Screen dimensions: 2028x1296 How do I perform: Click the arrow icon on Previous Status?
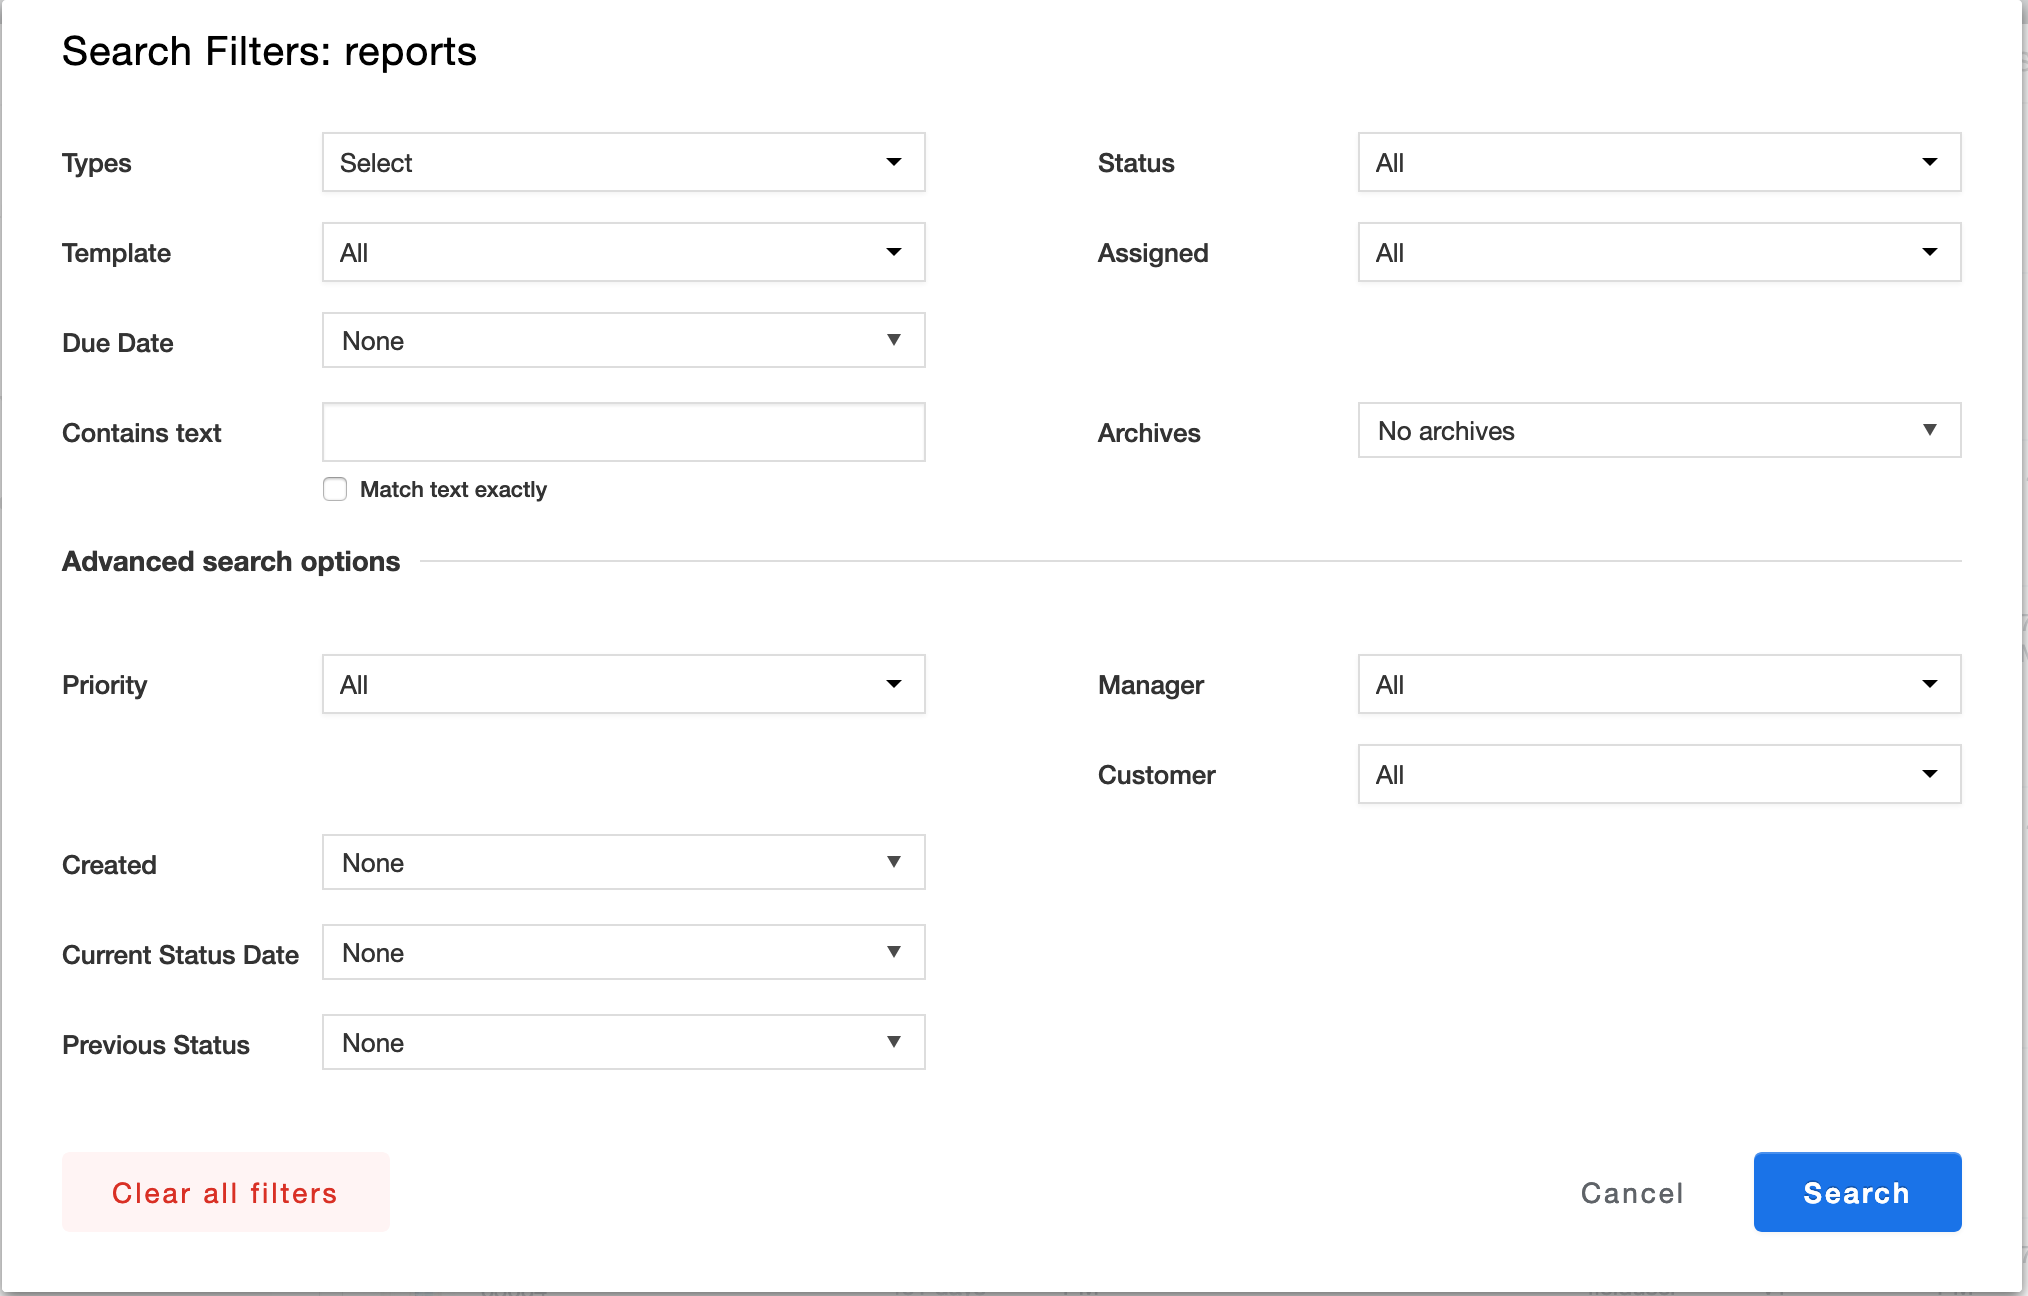pos(895,1042)
